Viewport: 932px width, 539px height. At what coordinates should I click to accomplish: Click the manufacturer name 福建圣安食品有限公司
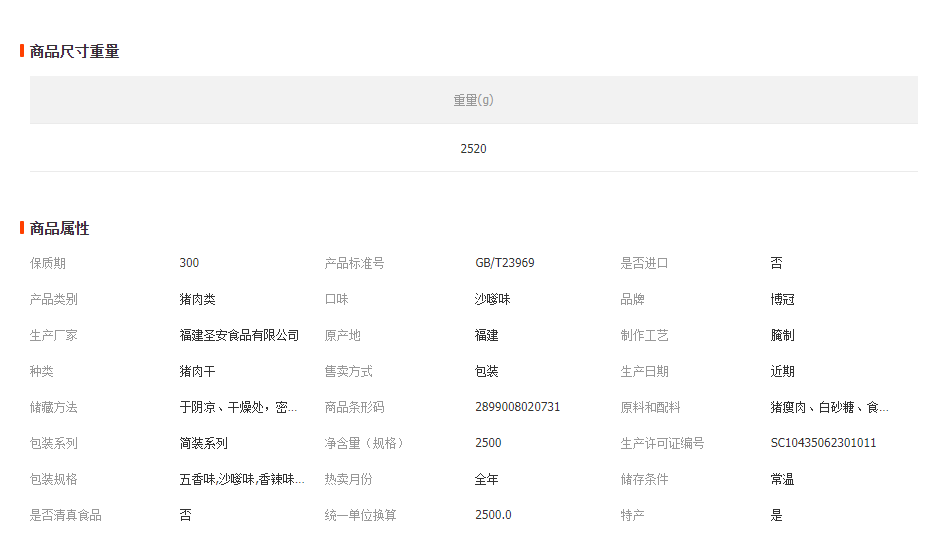[x=239, y=335]
